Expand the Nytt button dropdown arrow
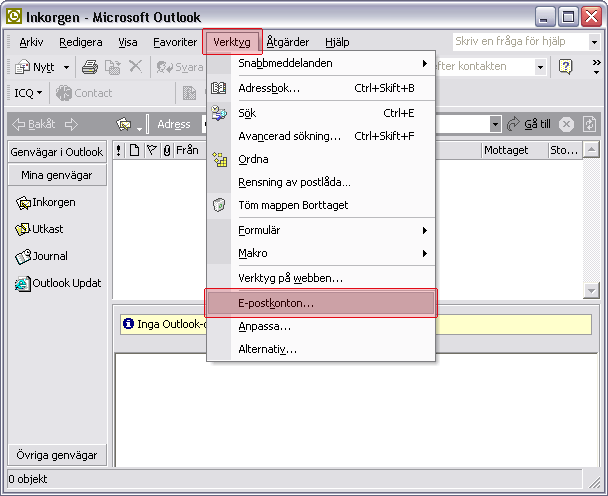The height and width of the screenshot is (496, 608). [x=67, y=67]
